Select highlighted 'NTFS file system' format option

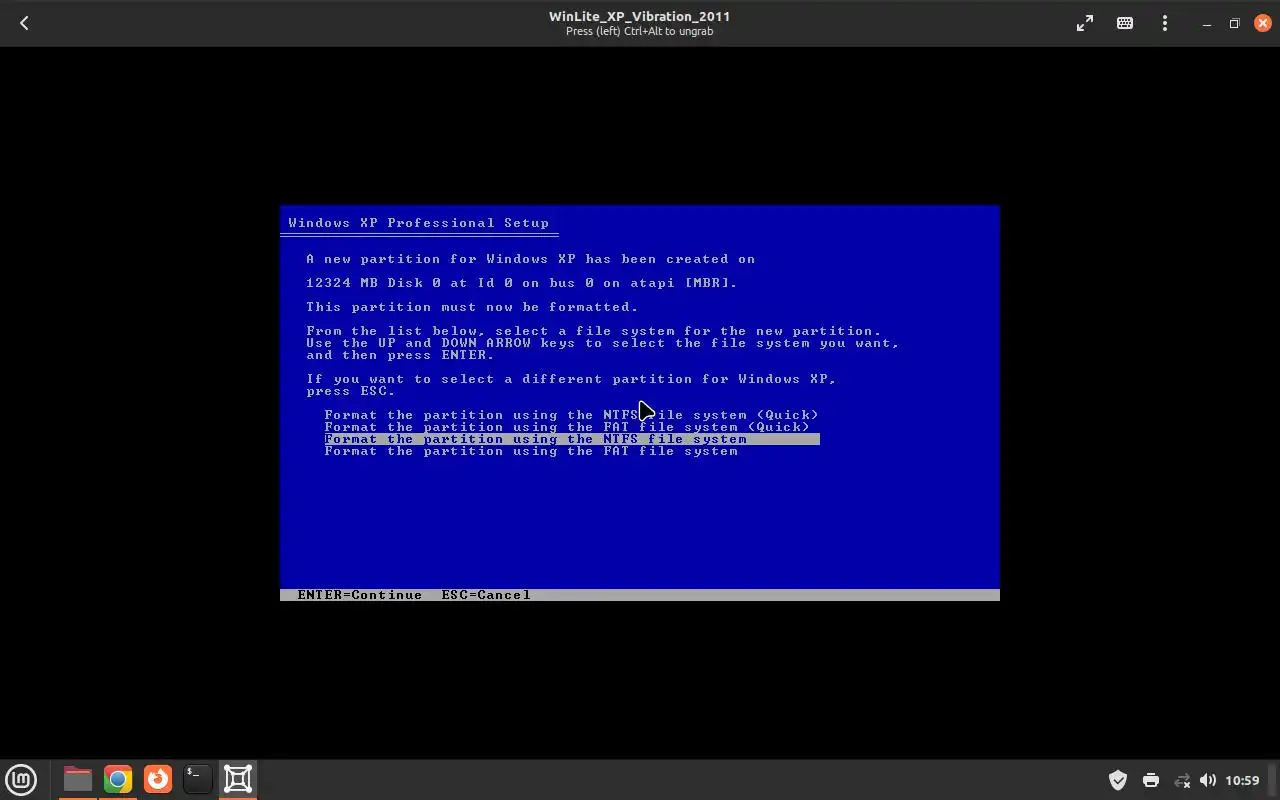(x=572, y=439)
